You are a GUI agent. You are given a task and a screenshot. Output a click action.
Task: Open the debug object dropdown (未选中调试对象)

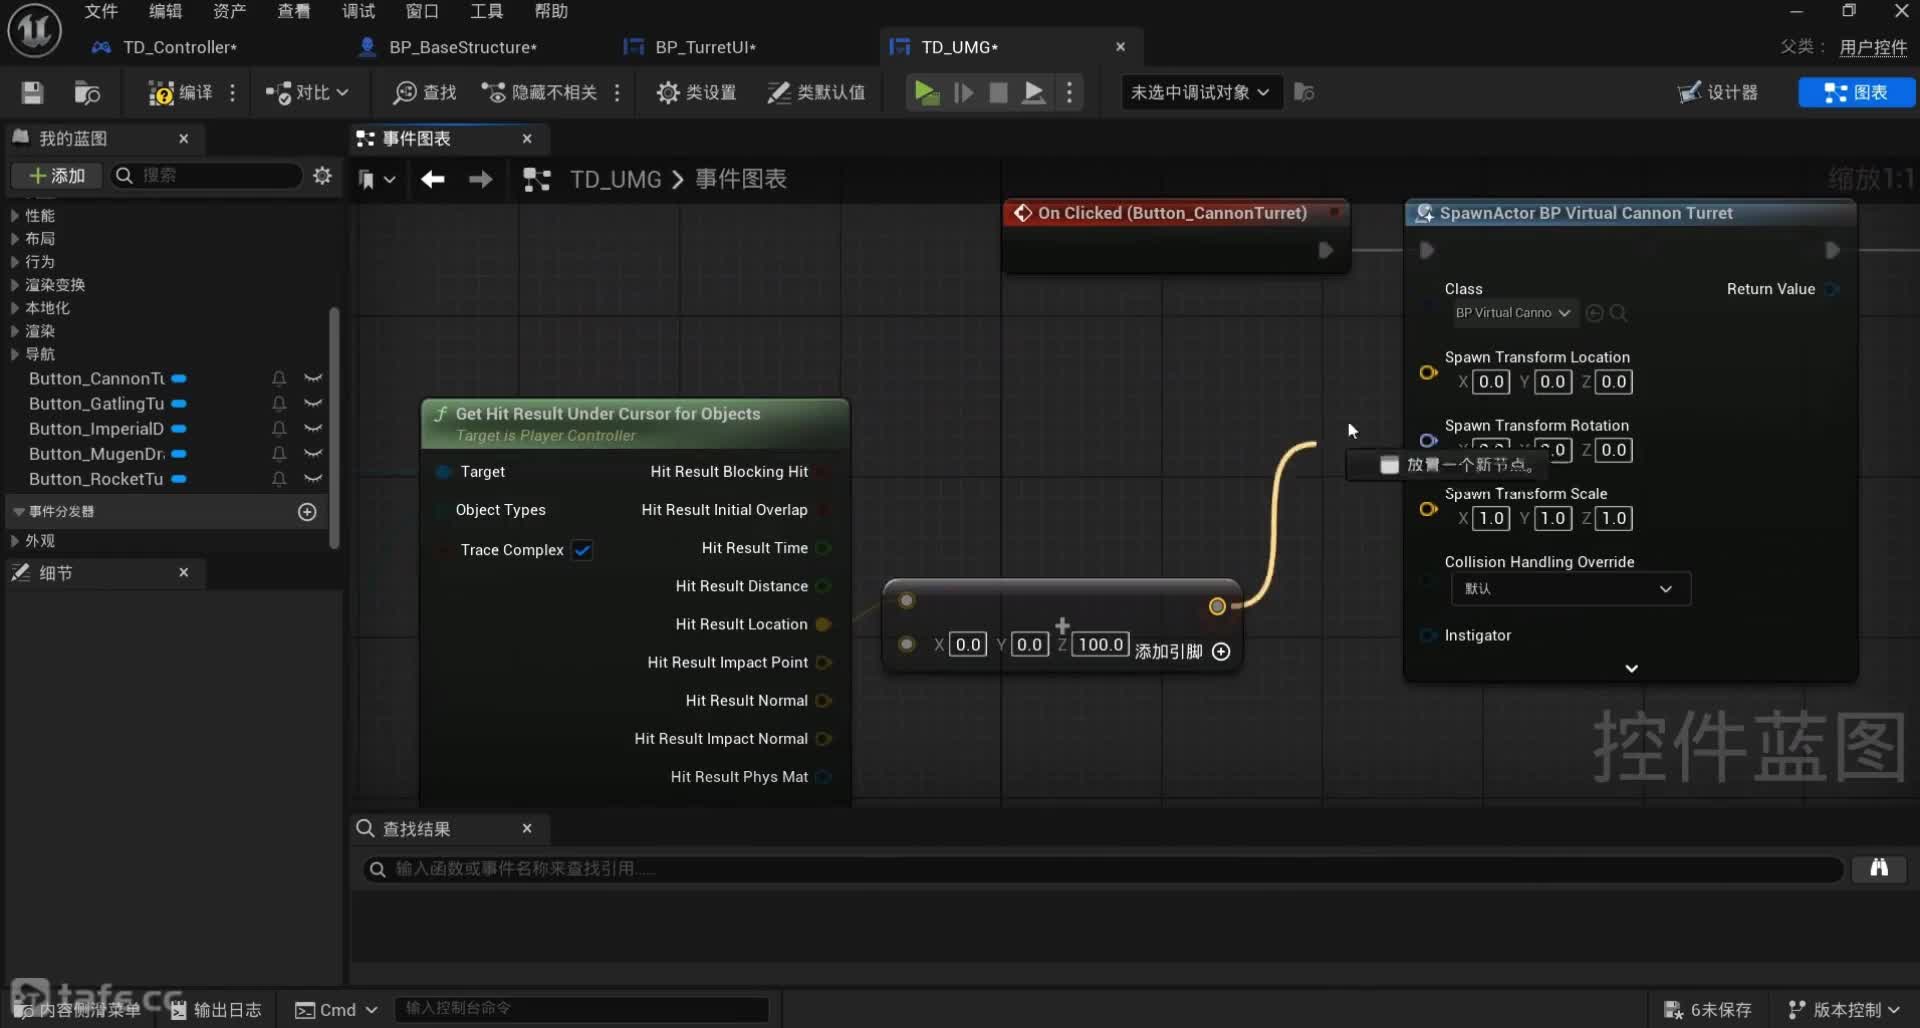pyautogui.click(x=1200, y=93)
